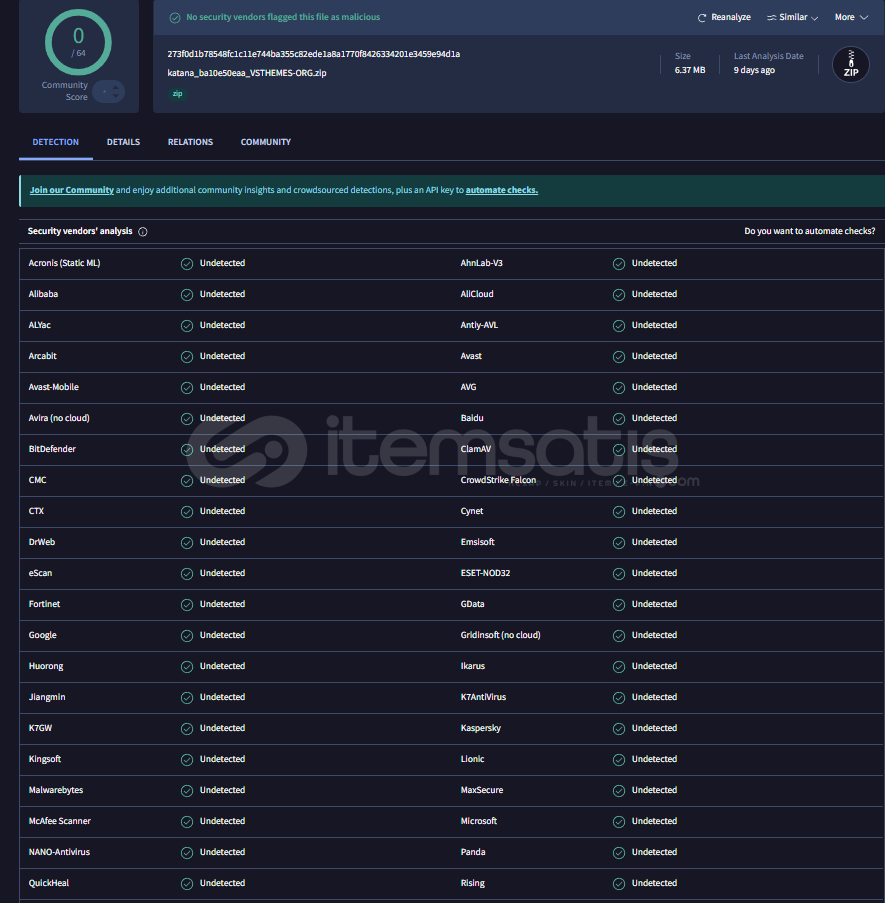This screenshot has width=885, height=903.
Task: Click the Undetected result for eScan
Action: [x=222, y=573]
